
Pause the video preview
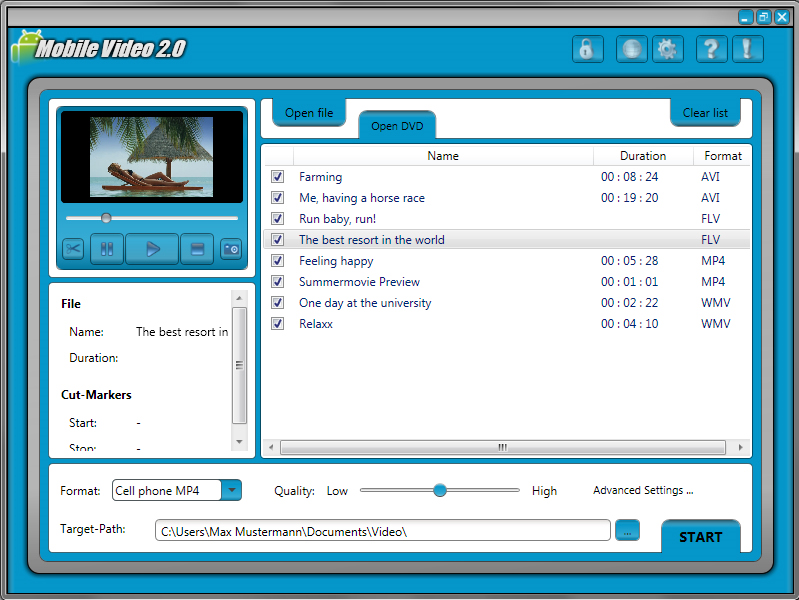107,249
